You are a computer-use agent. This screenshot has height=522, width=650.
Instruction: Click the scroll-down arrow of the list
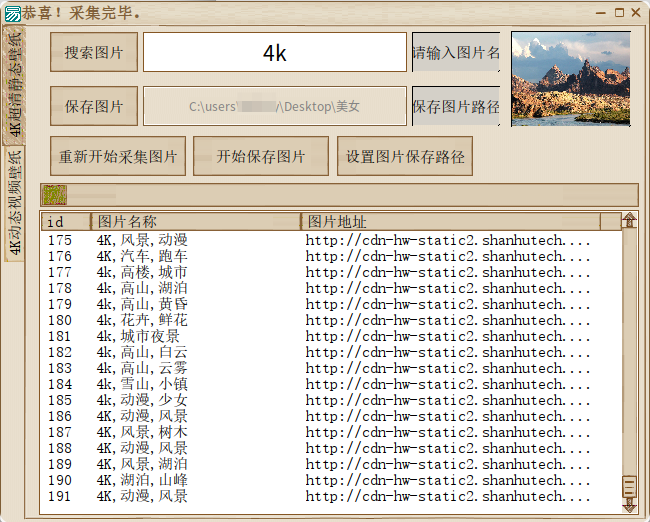tap(629, 506)
